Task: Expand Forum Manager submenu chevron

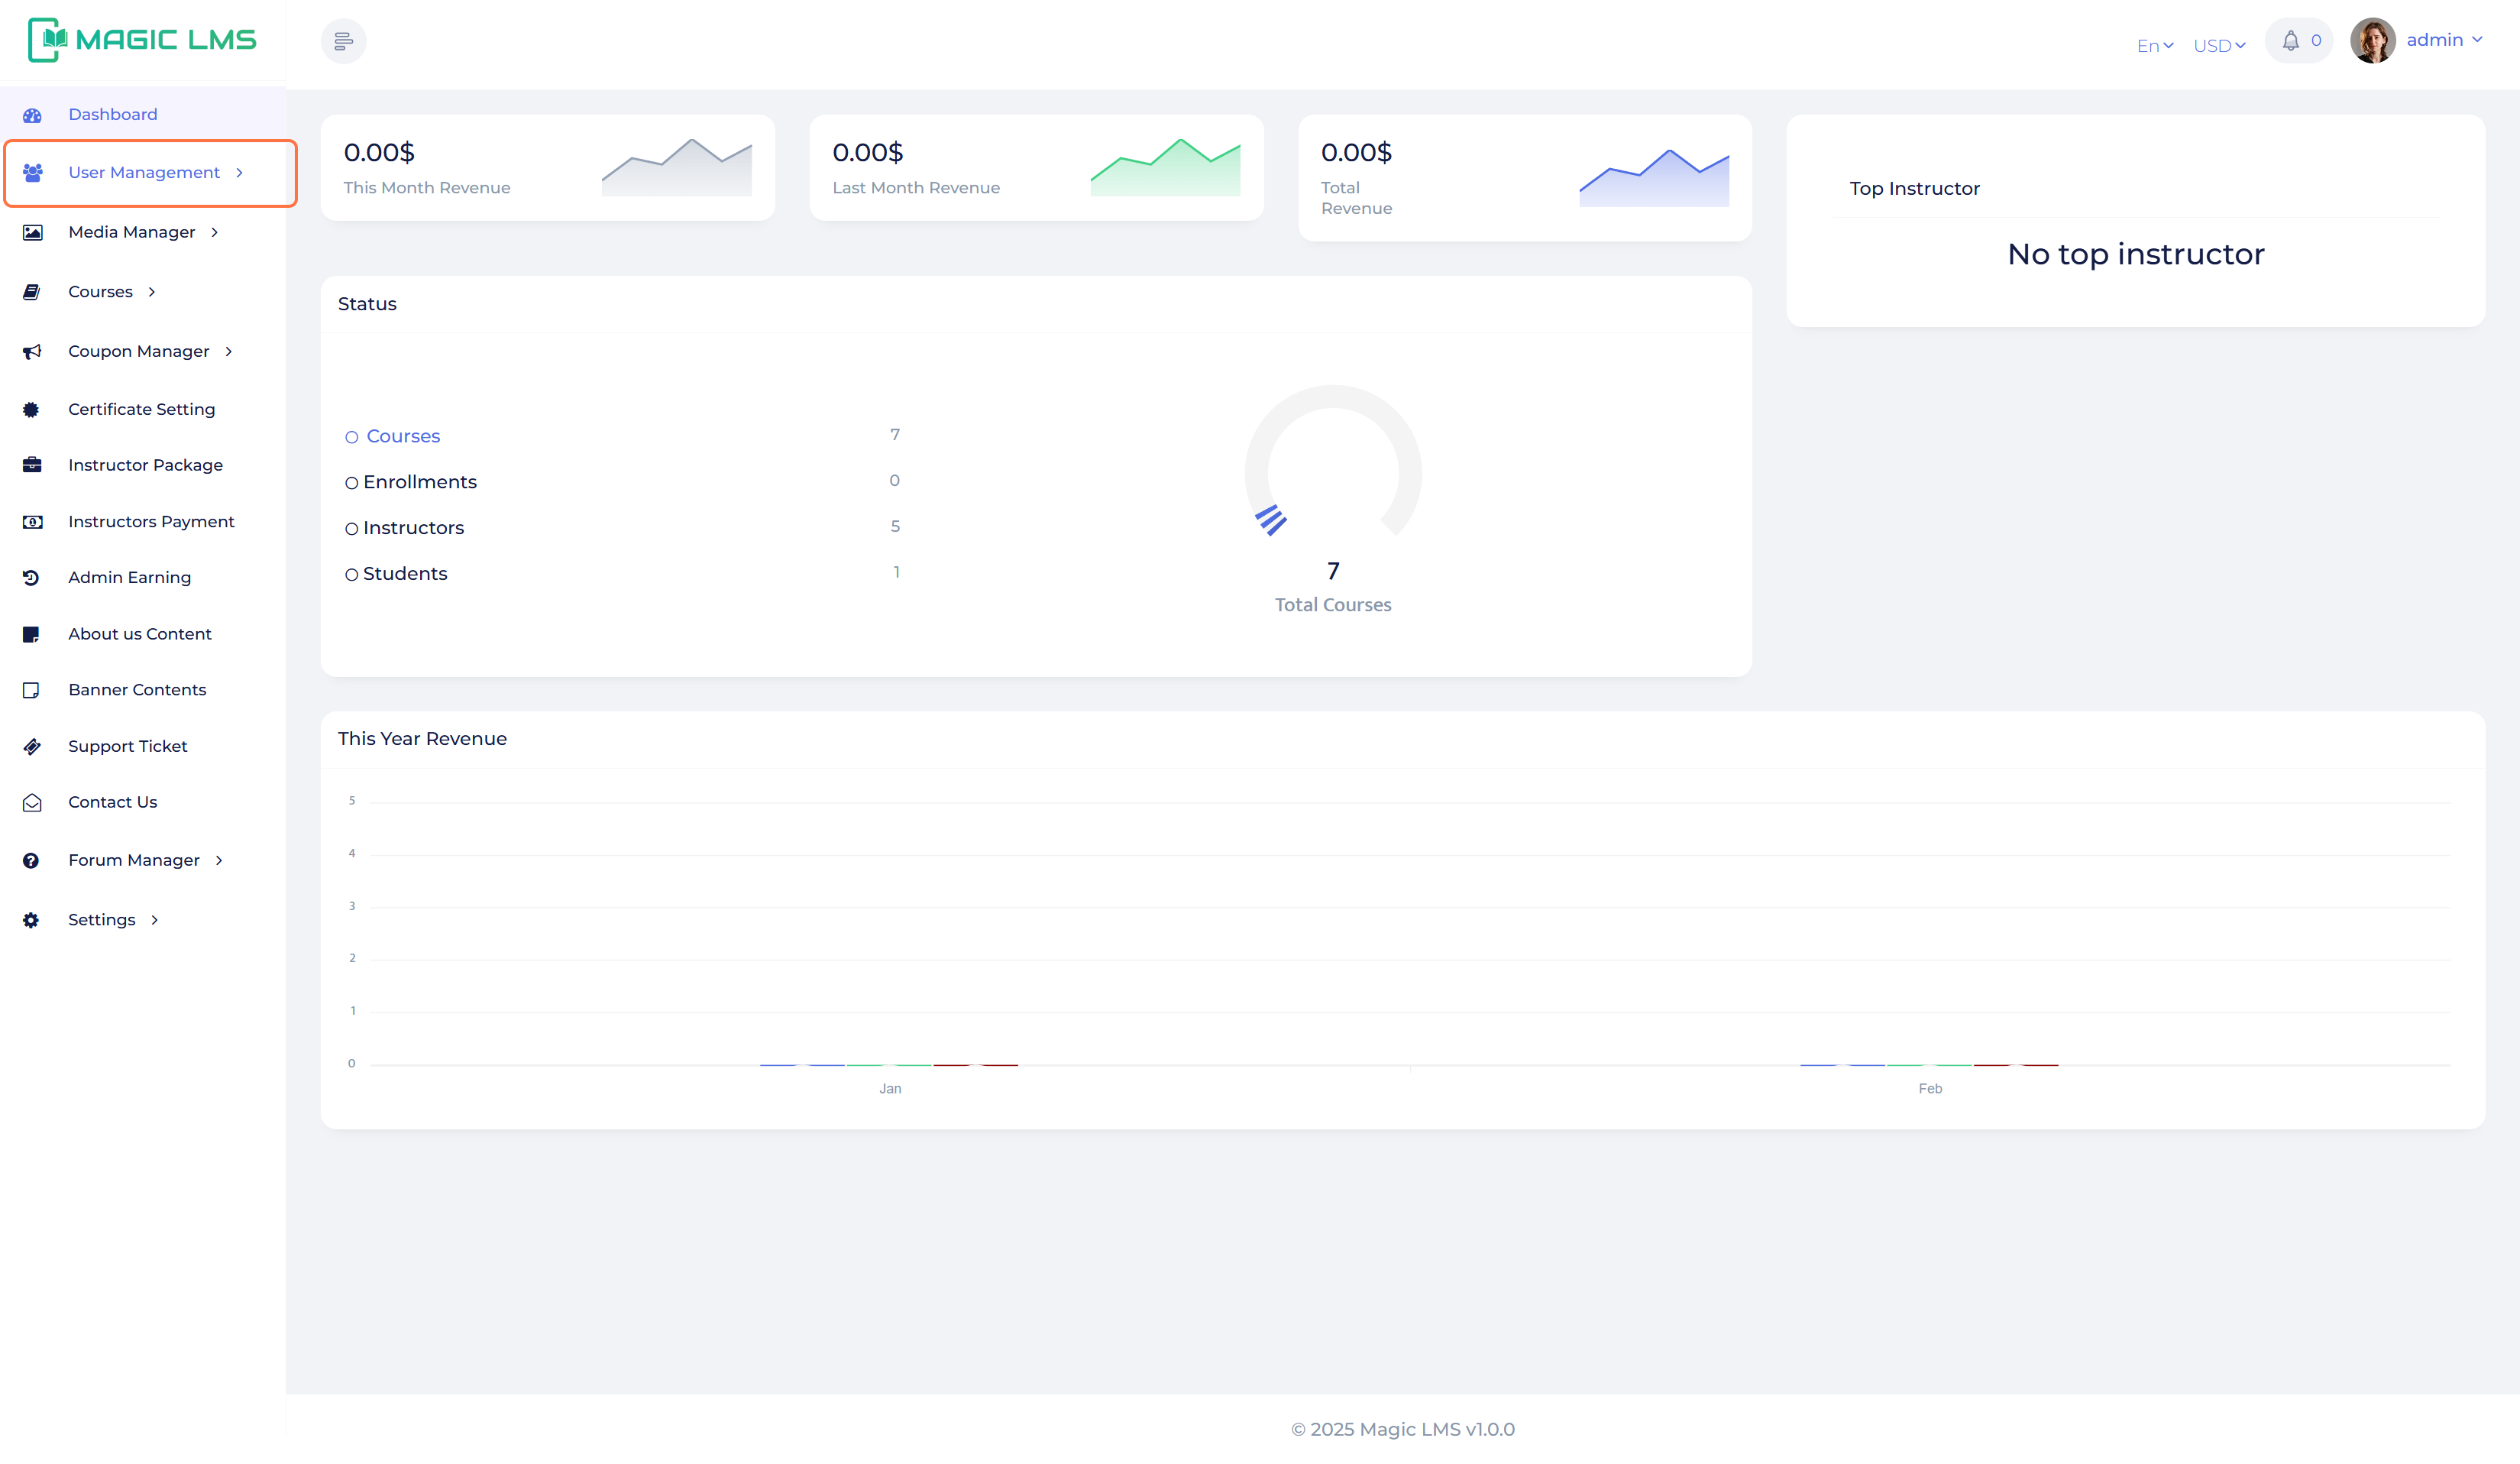Action: click(x=219, y=860)
